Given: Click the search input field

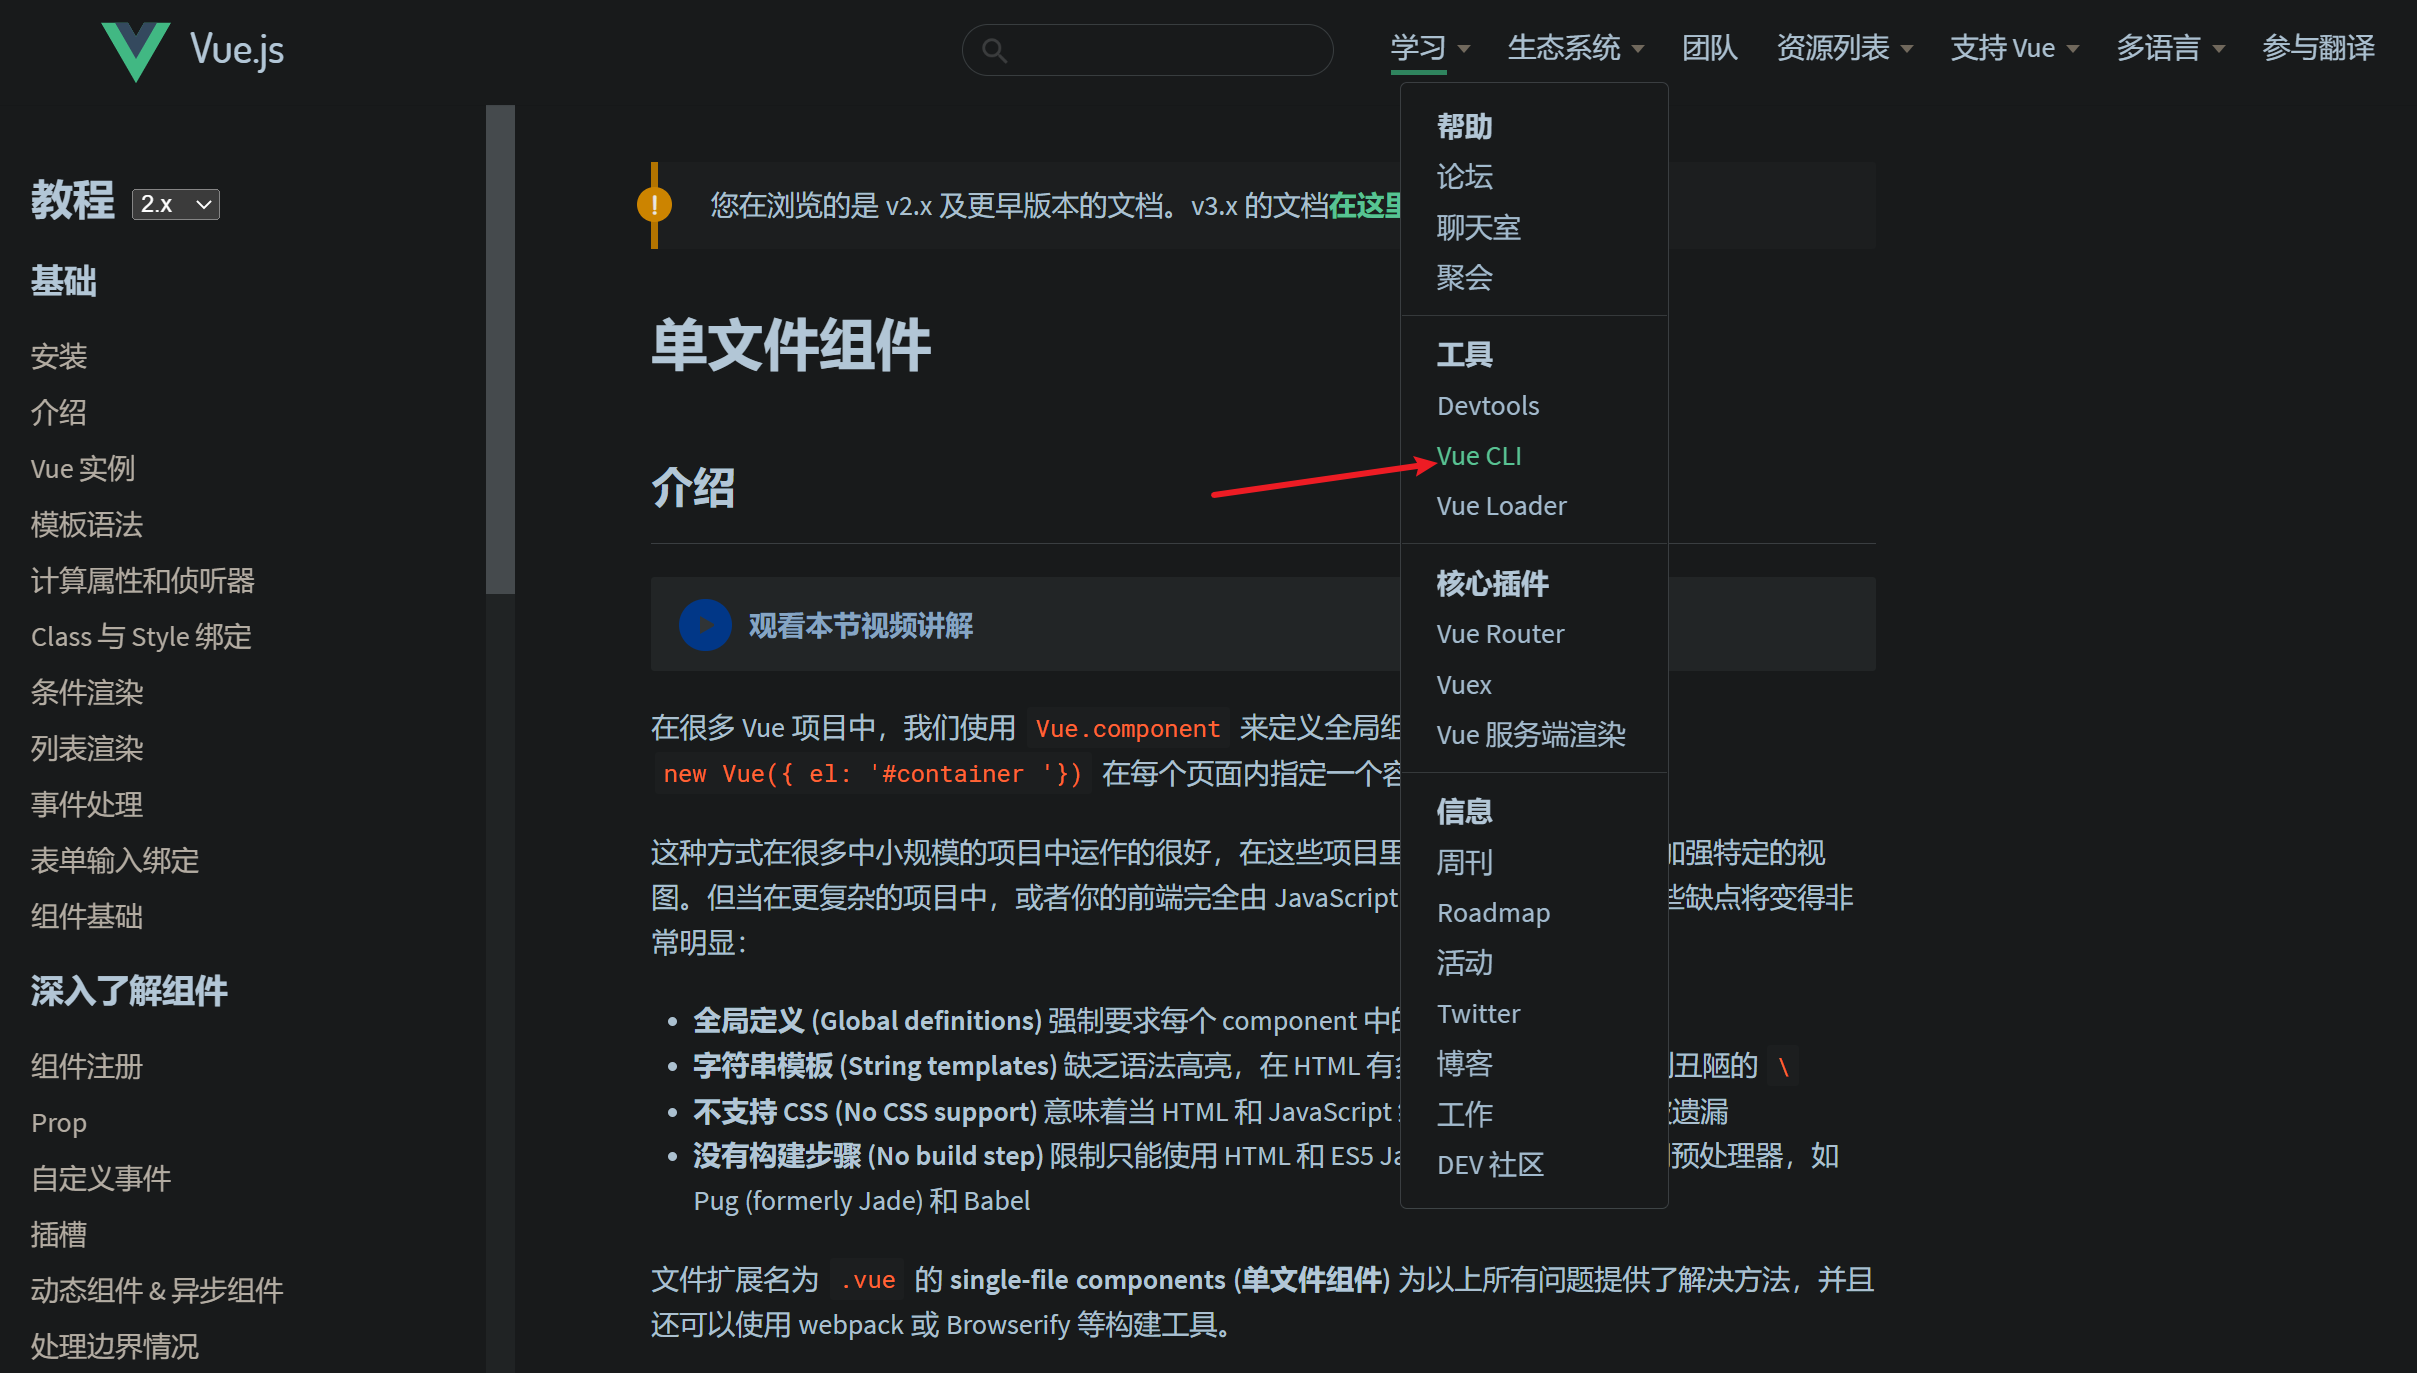Looking at the screenshot, I should tap(1147, 50).
